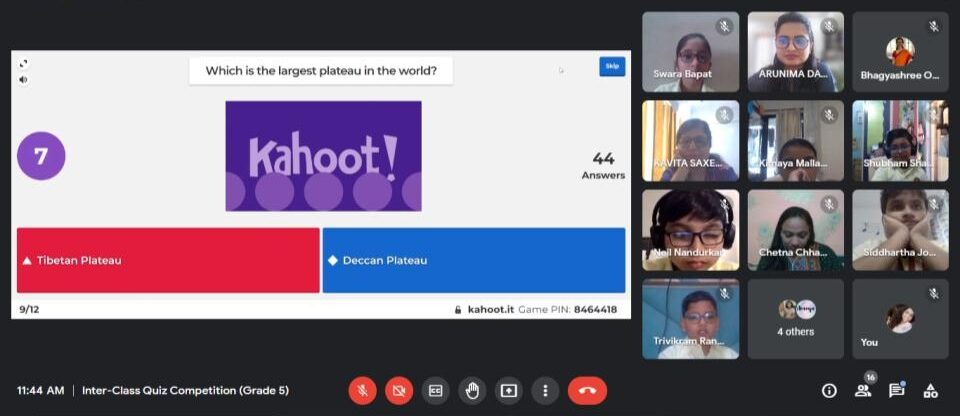The image size is (960, 416).
Task: Leave the call with red hang-up button
Action: (587, 390)
